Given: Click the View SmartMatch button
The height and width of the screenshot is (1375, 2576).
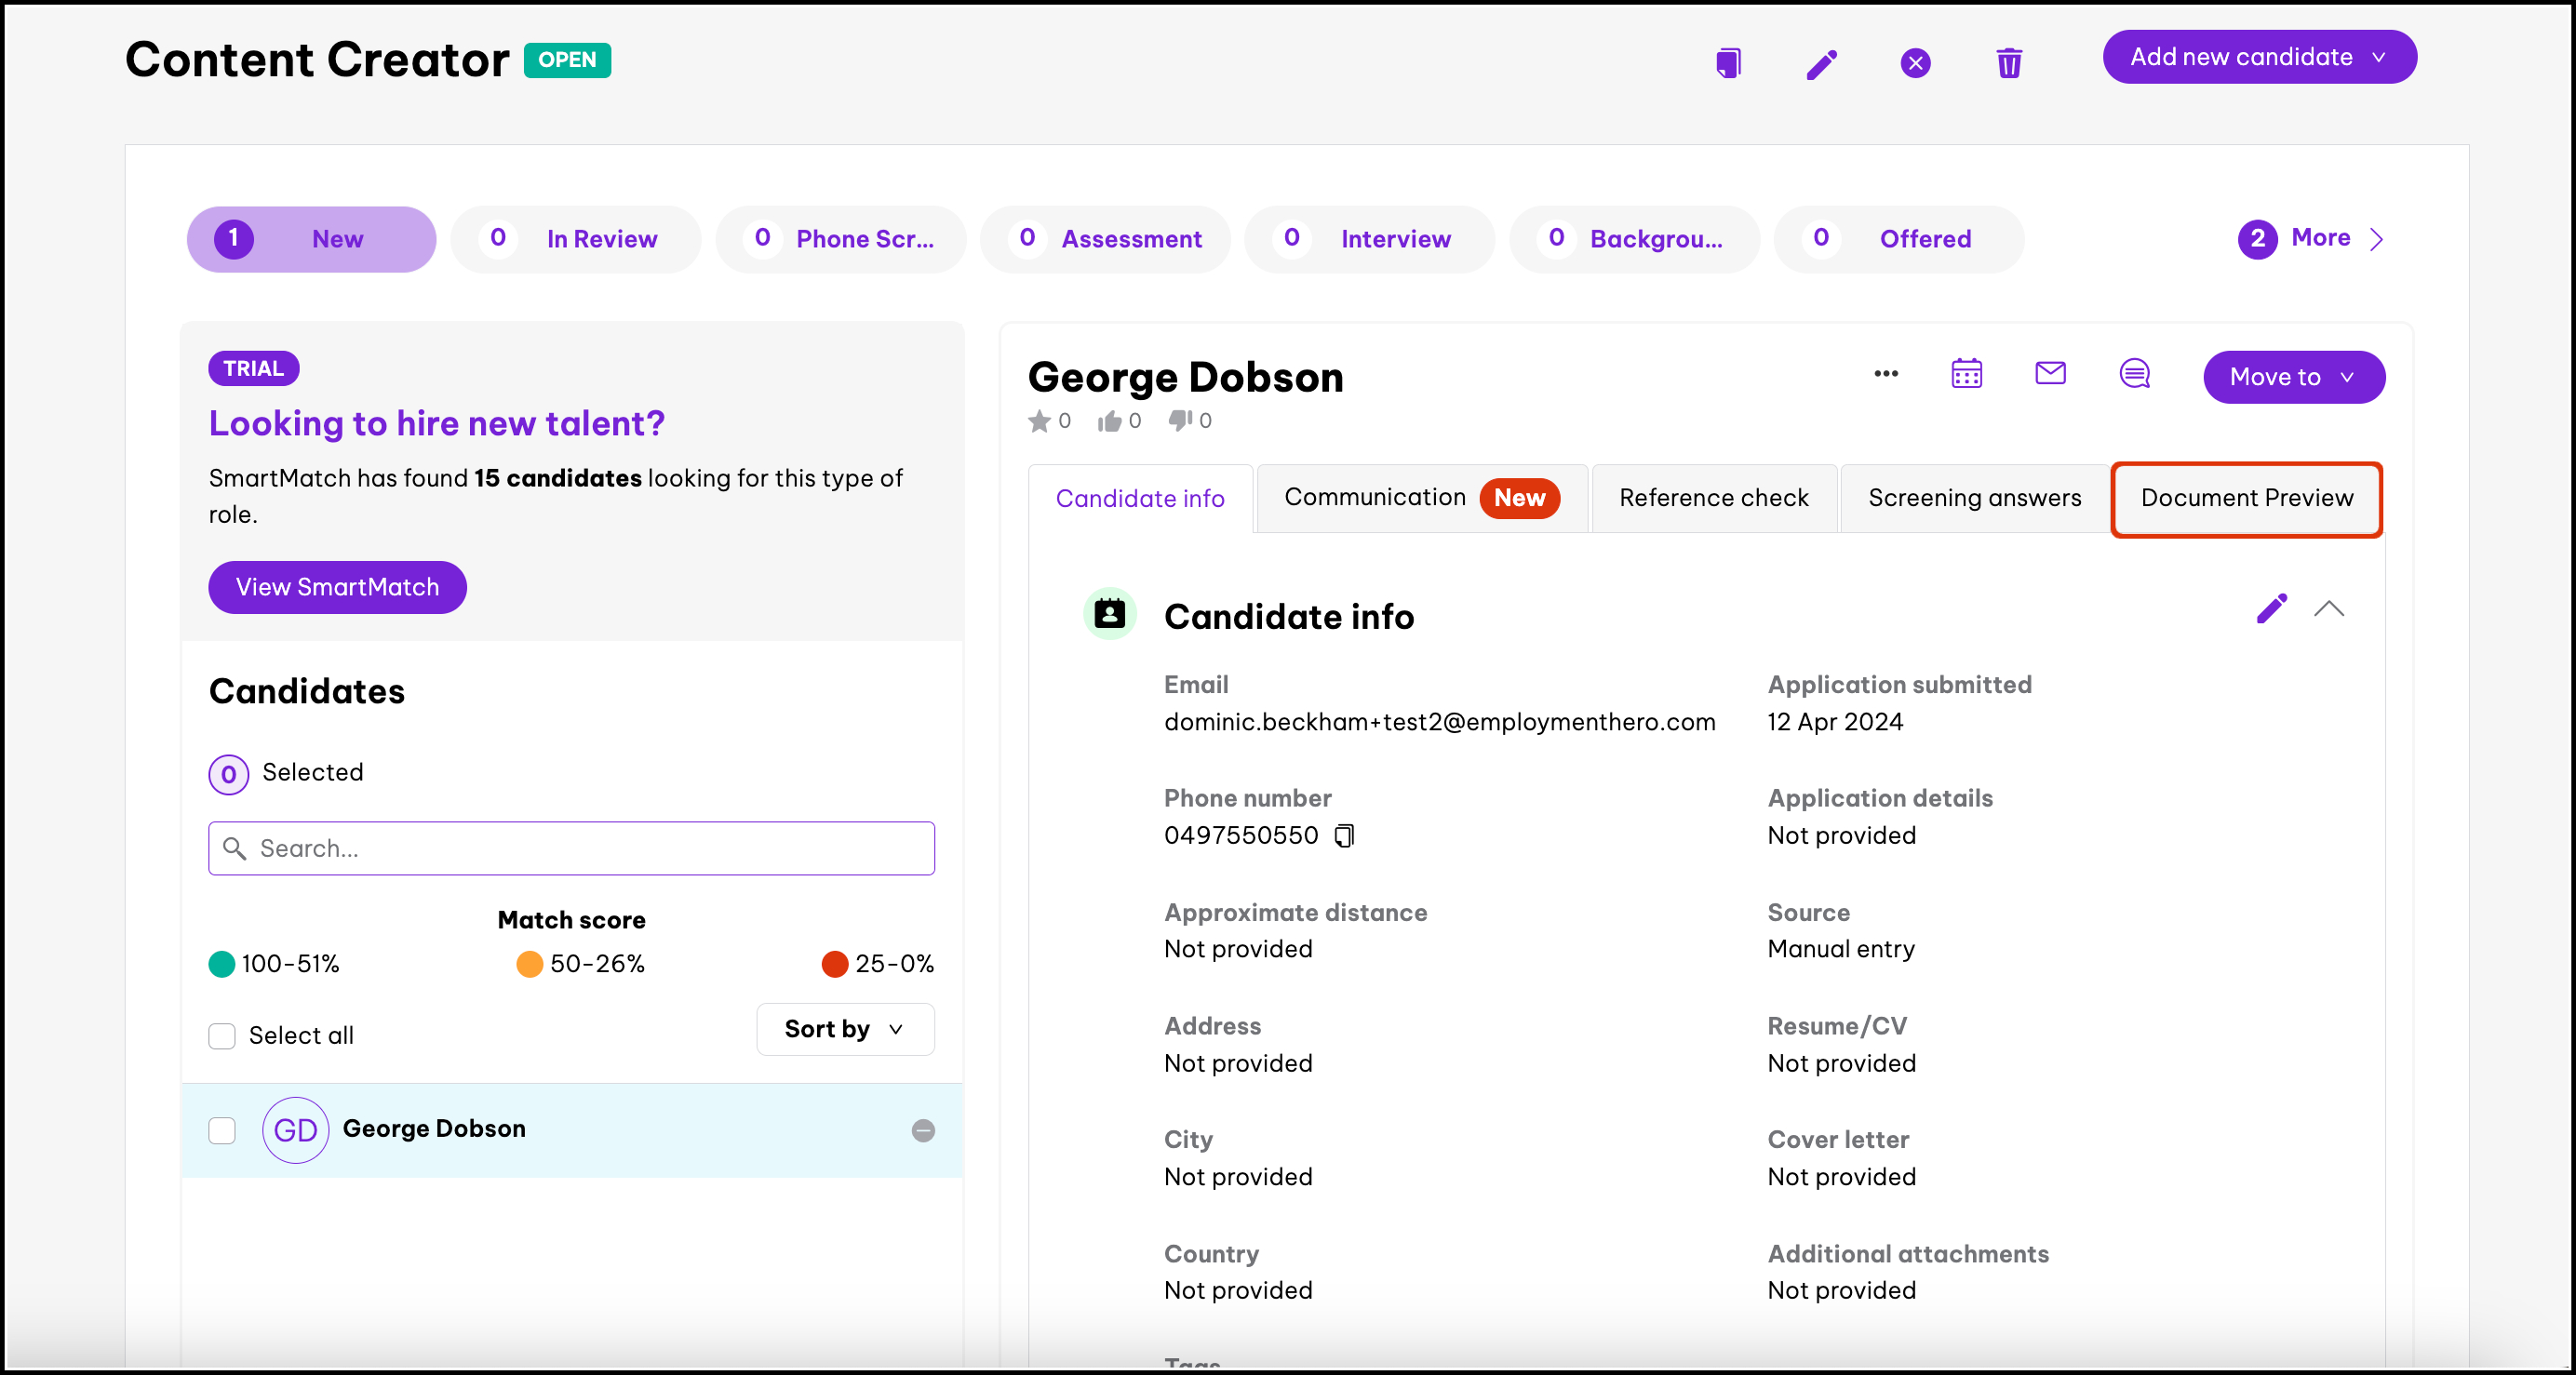Looking at the screenshot, I should pos(337,587).
